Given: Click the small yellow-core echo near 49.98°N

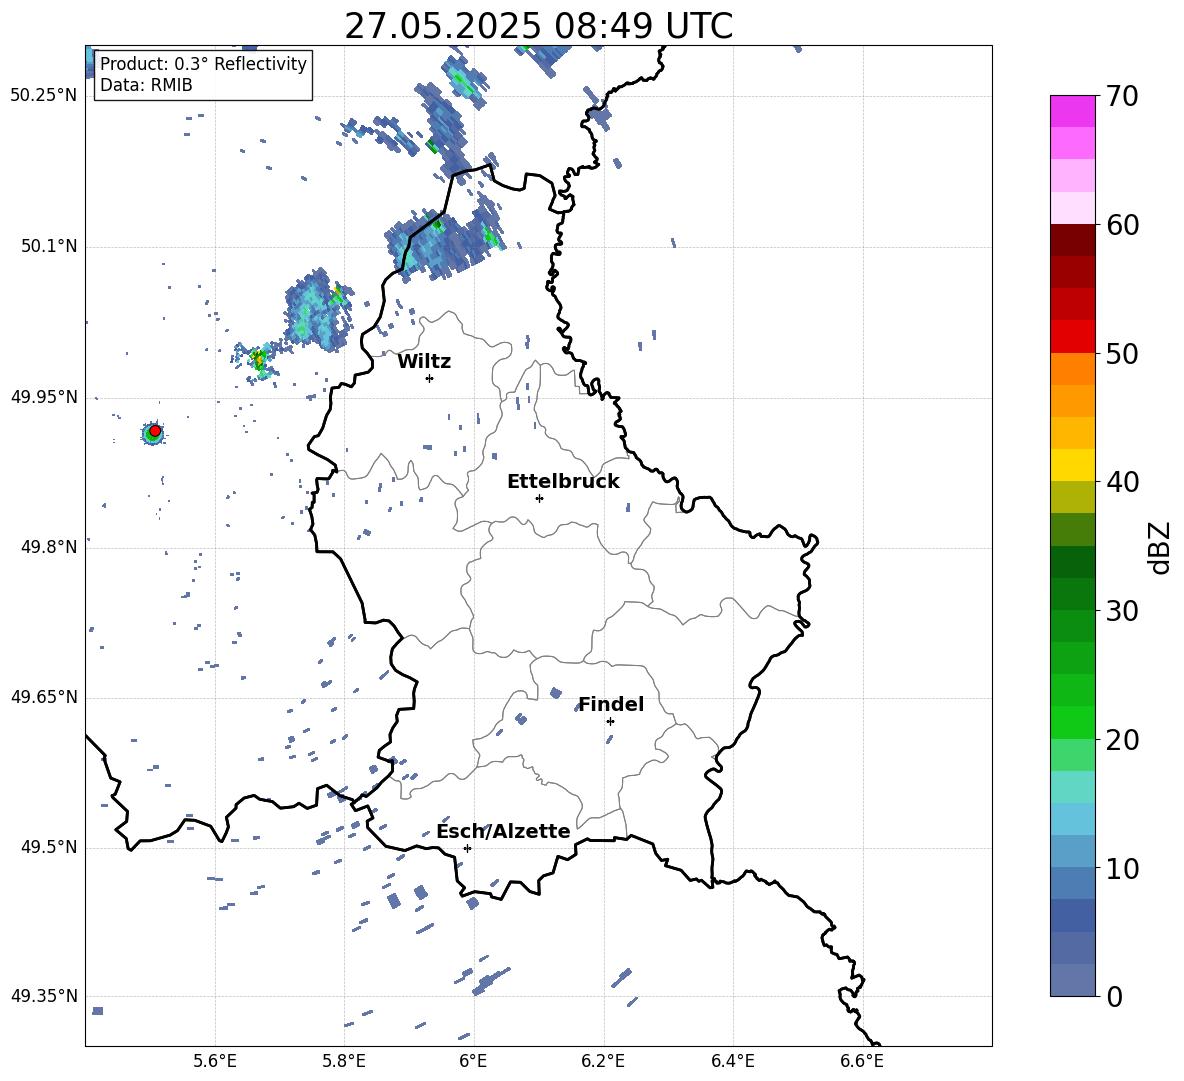Looking at the screenshot, I should tap(259, 359).
